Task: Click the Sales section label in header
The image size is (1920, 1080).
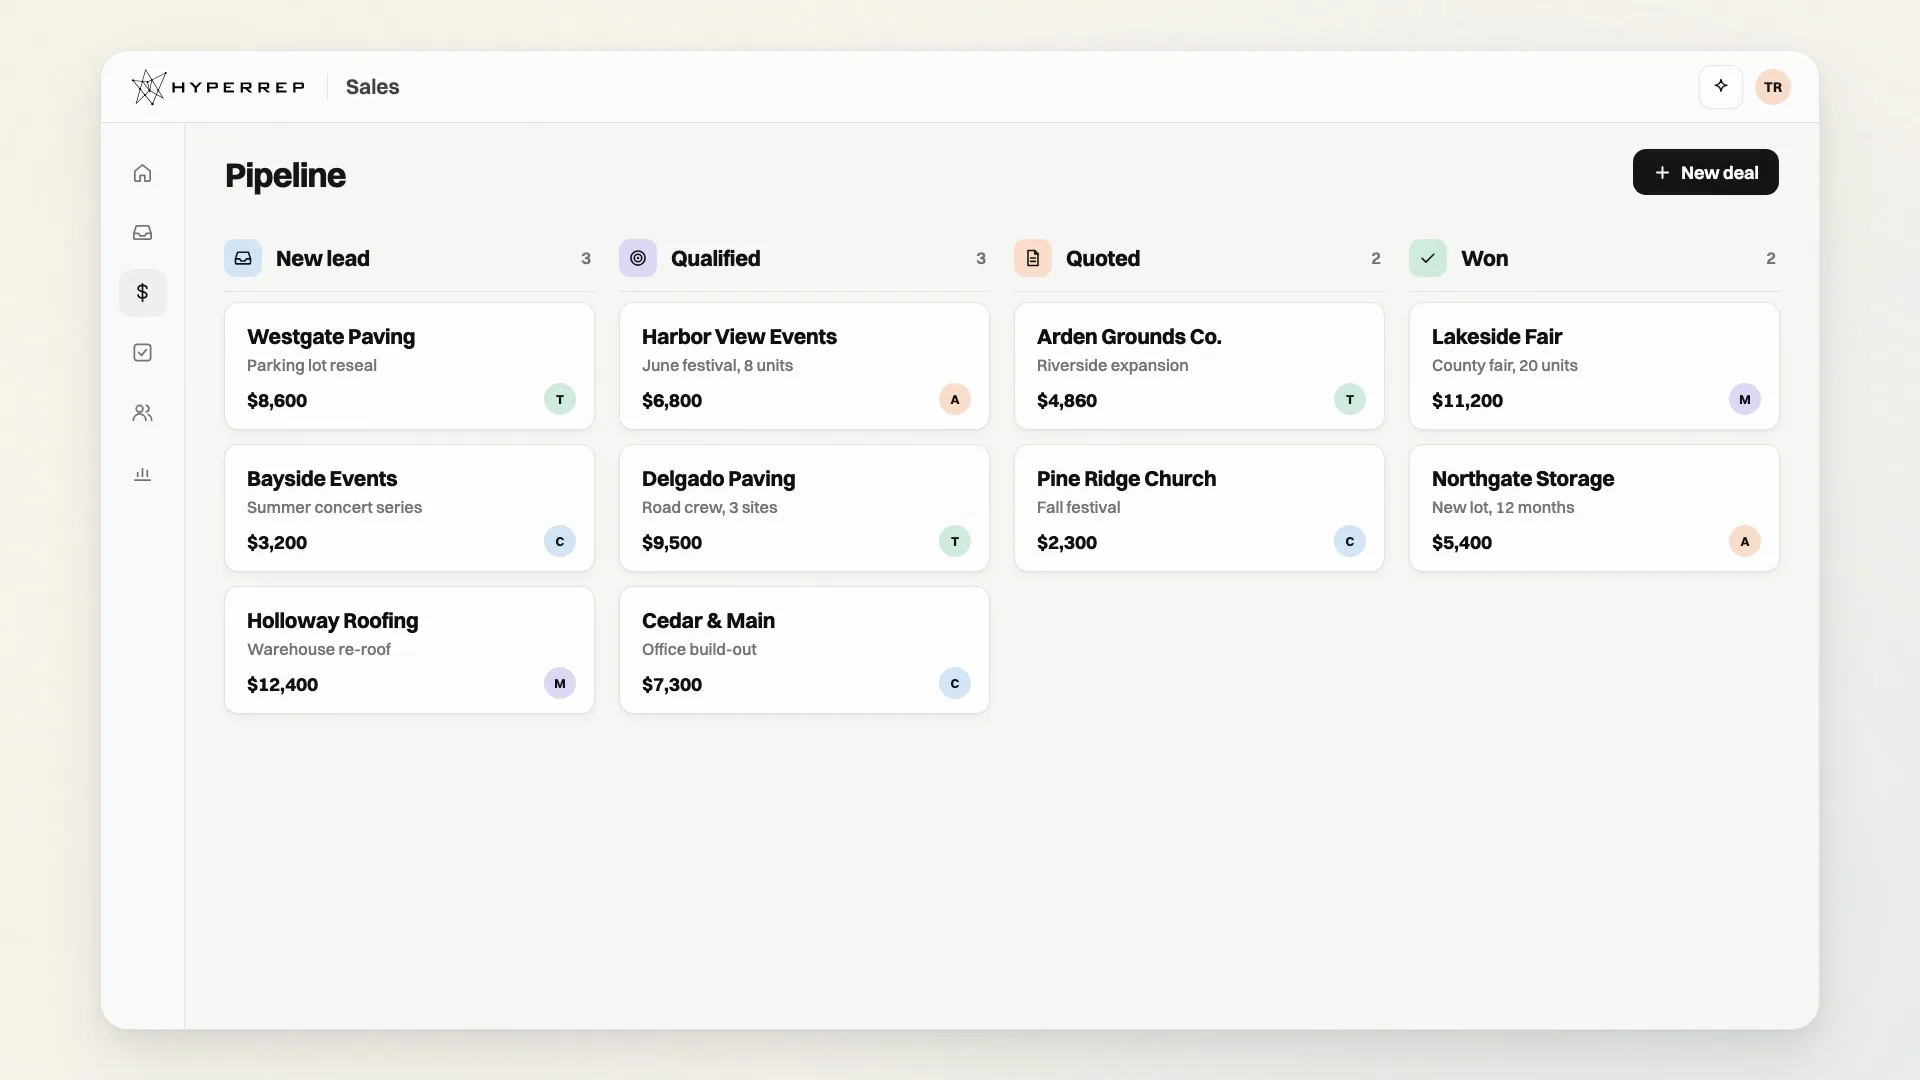Action: (372, 87)
